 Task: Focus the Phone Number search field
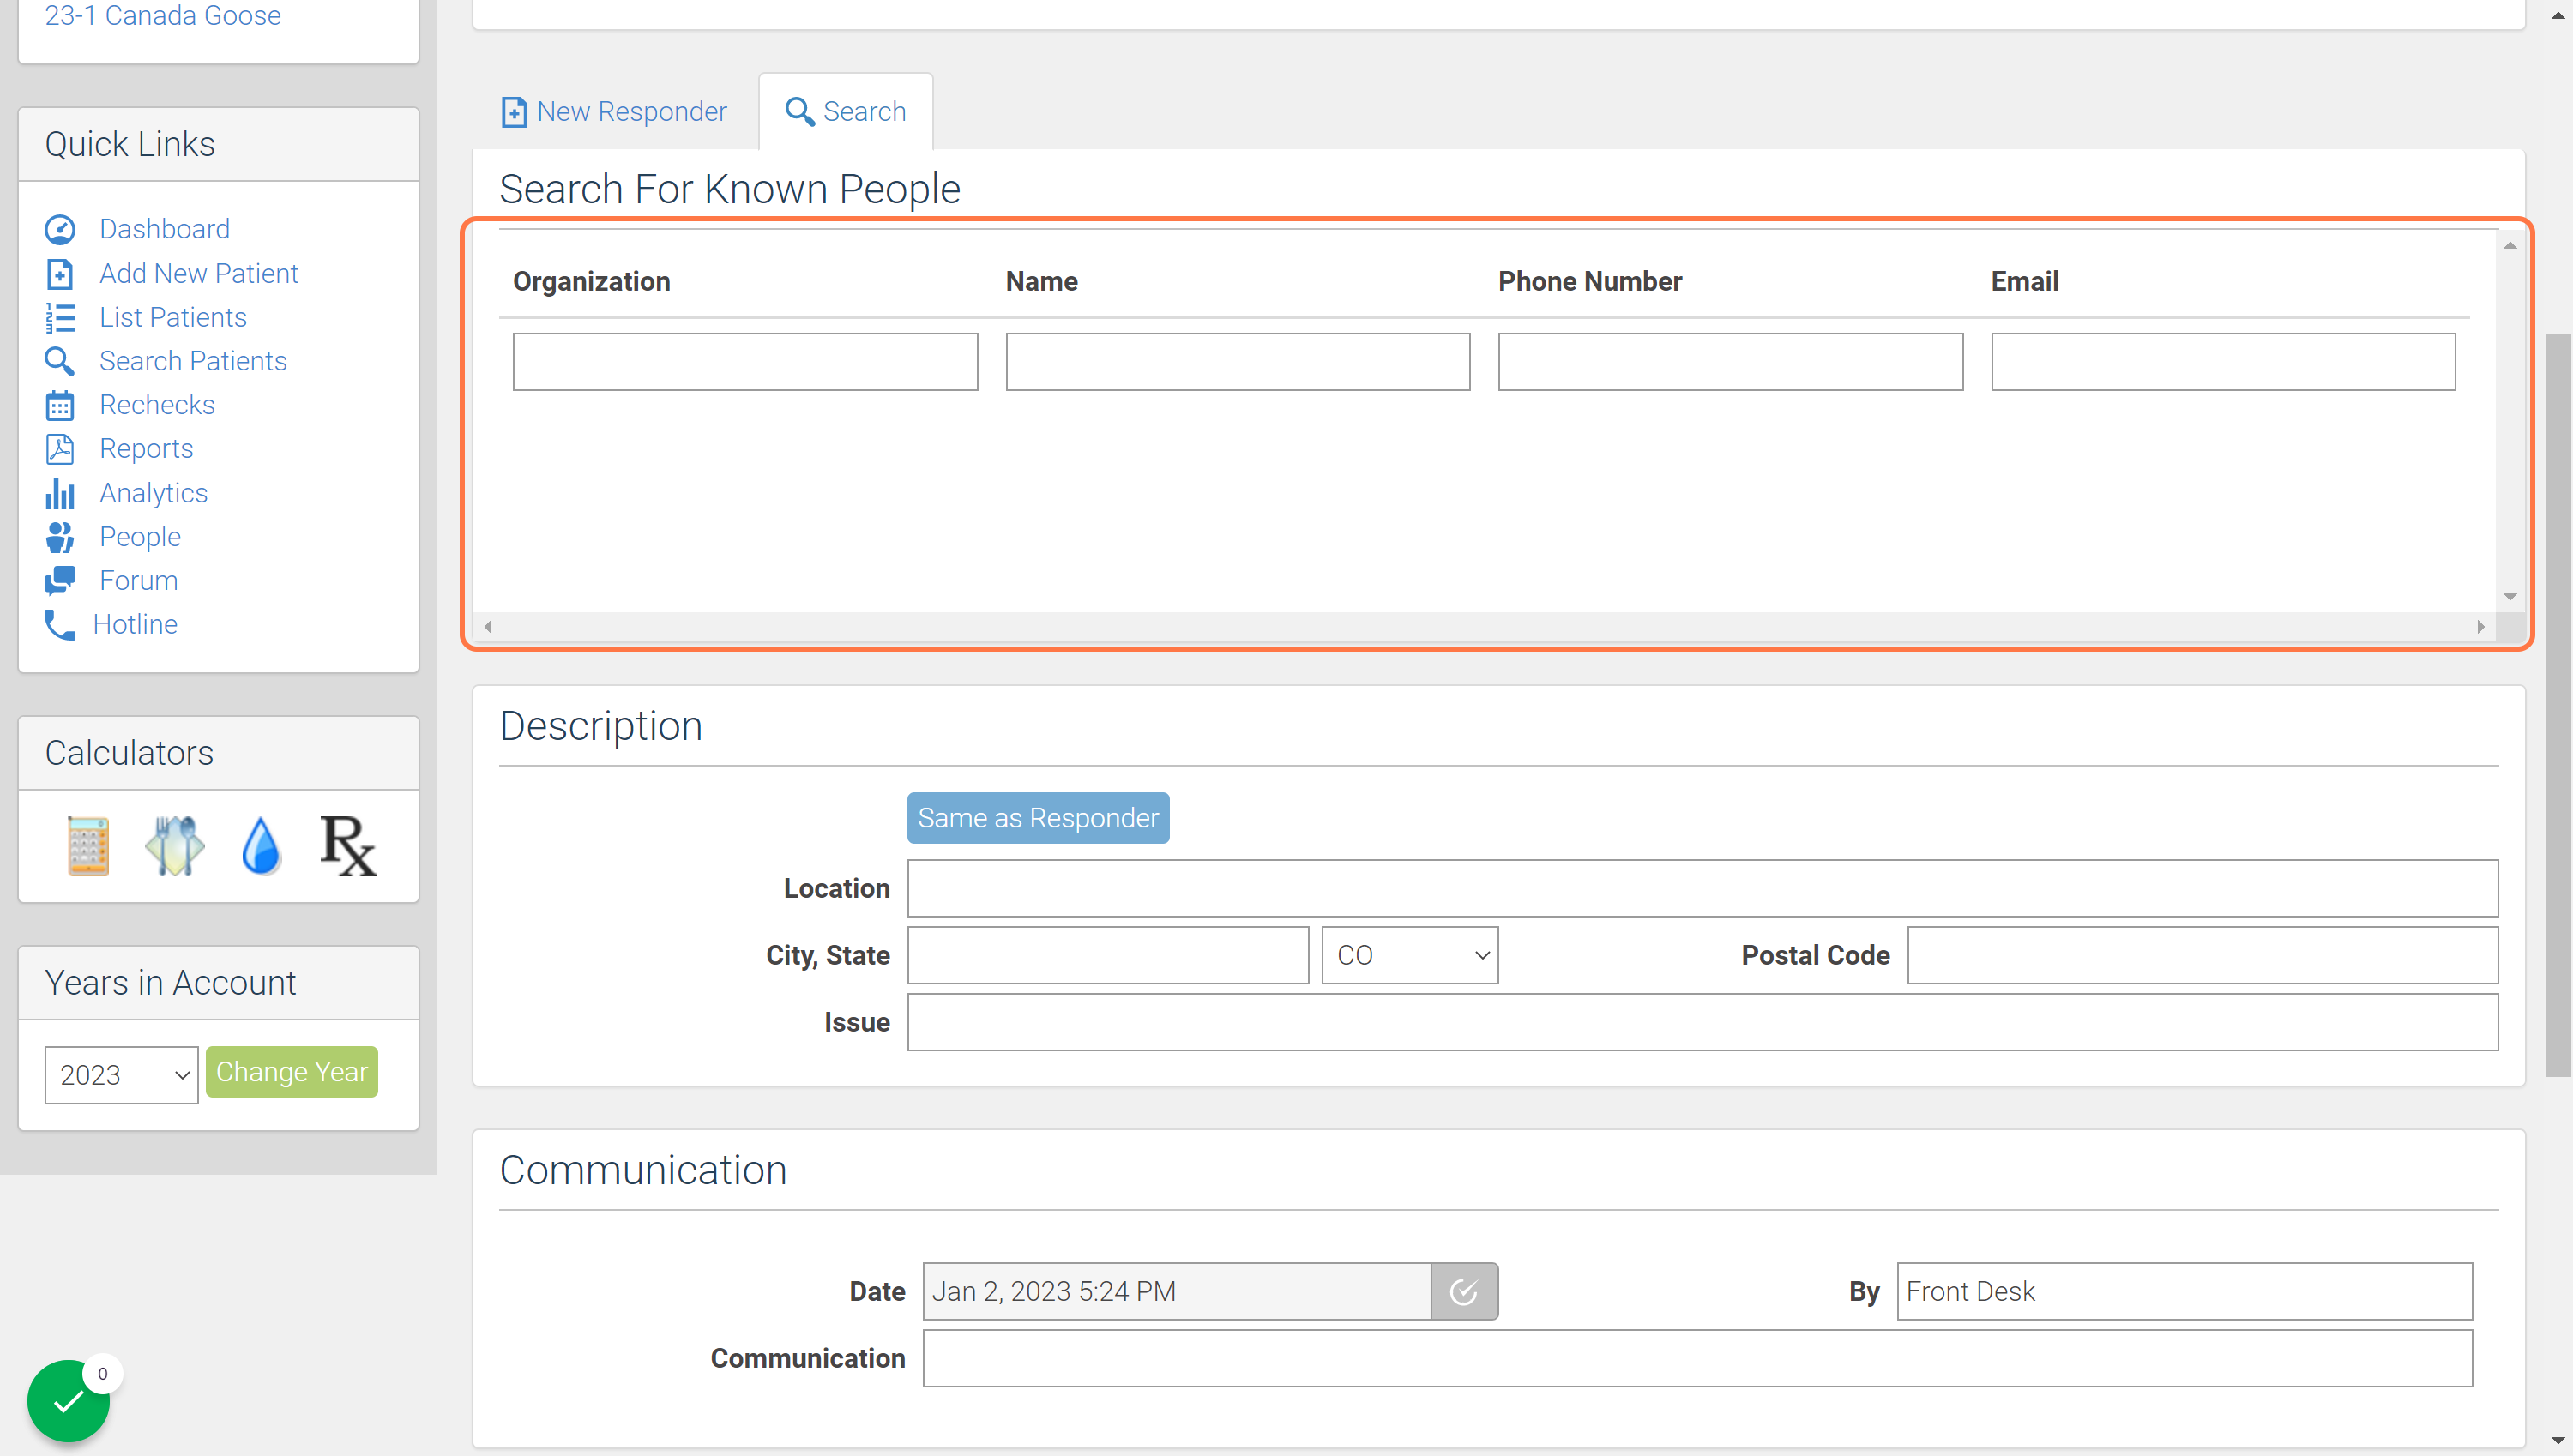point(1730,362)
